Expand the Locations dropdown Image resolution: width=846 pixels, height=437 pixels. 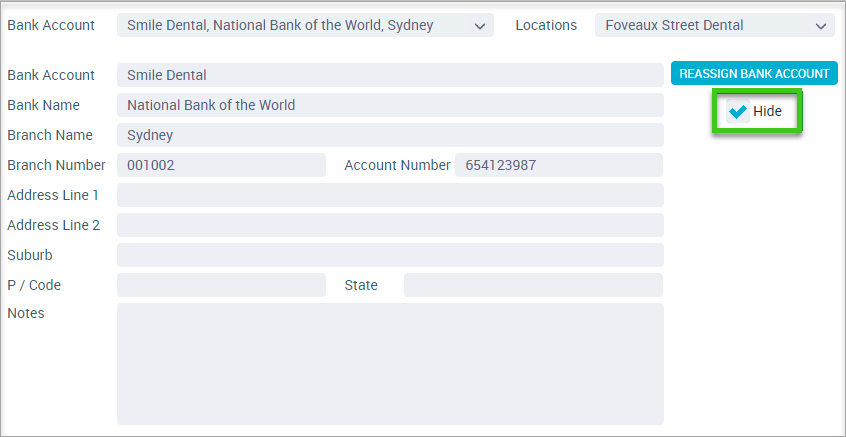[715, 25]
